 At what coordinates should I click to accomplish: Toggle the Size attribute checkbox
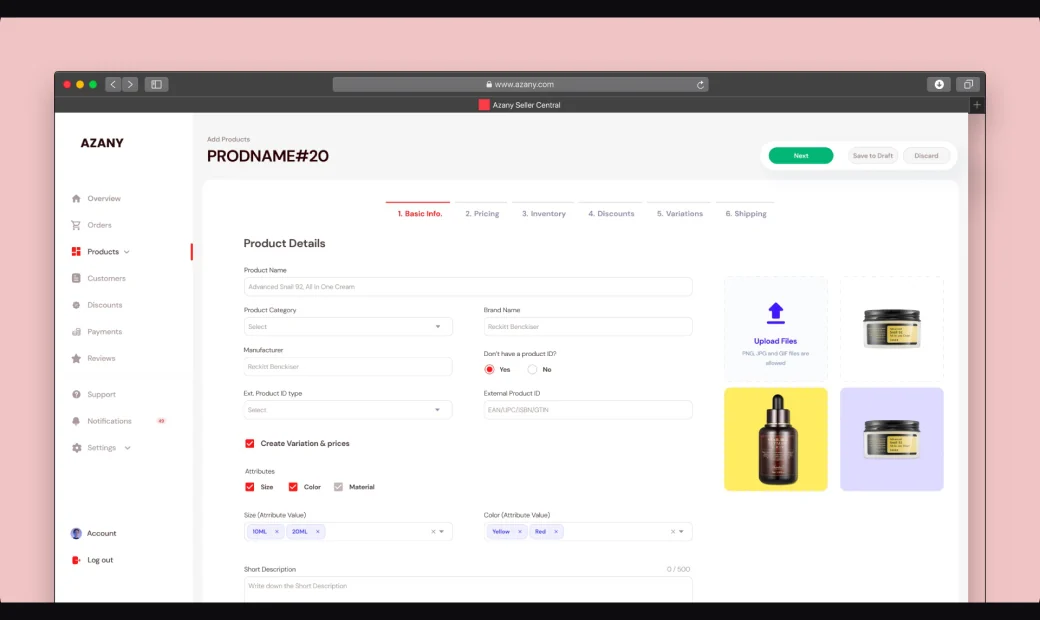pyautogui.click(x=249, y=487)
